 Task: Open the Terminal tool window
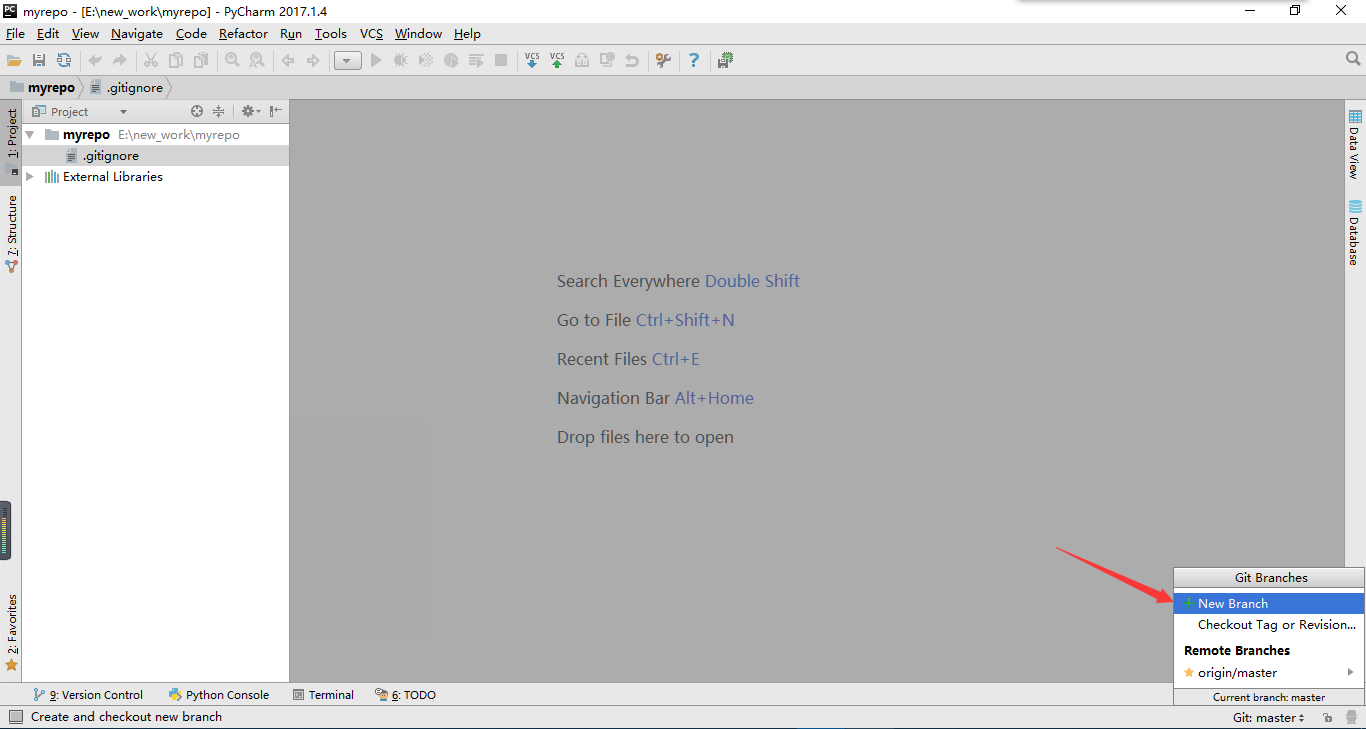point(323,695)
